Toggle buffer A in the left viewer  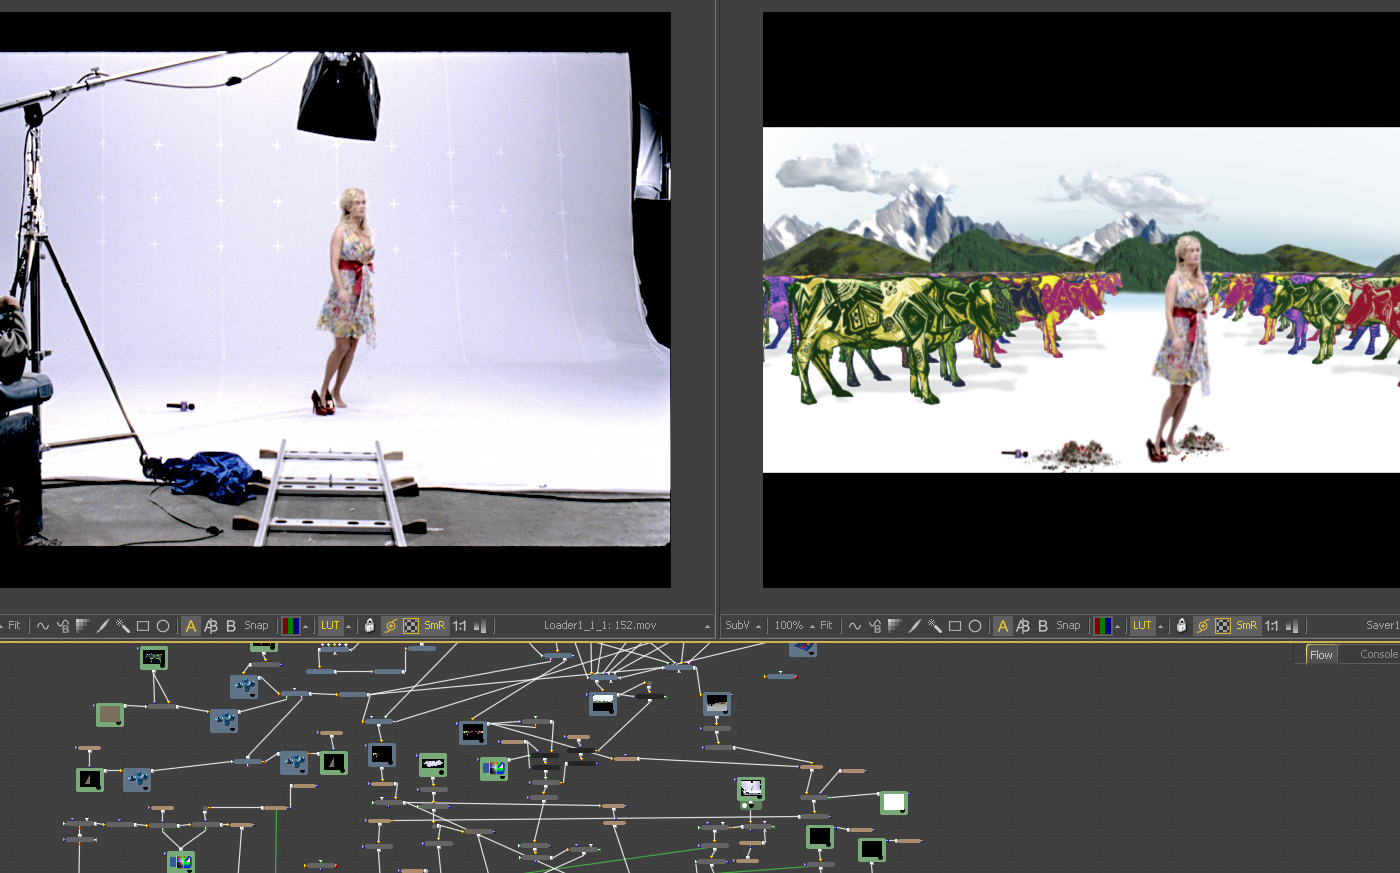click(191, 626)
